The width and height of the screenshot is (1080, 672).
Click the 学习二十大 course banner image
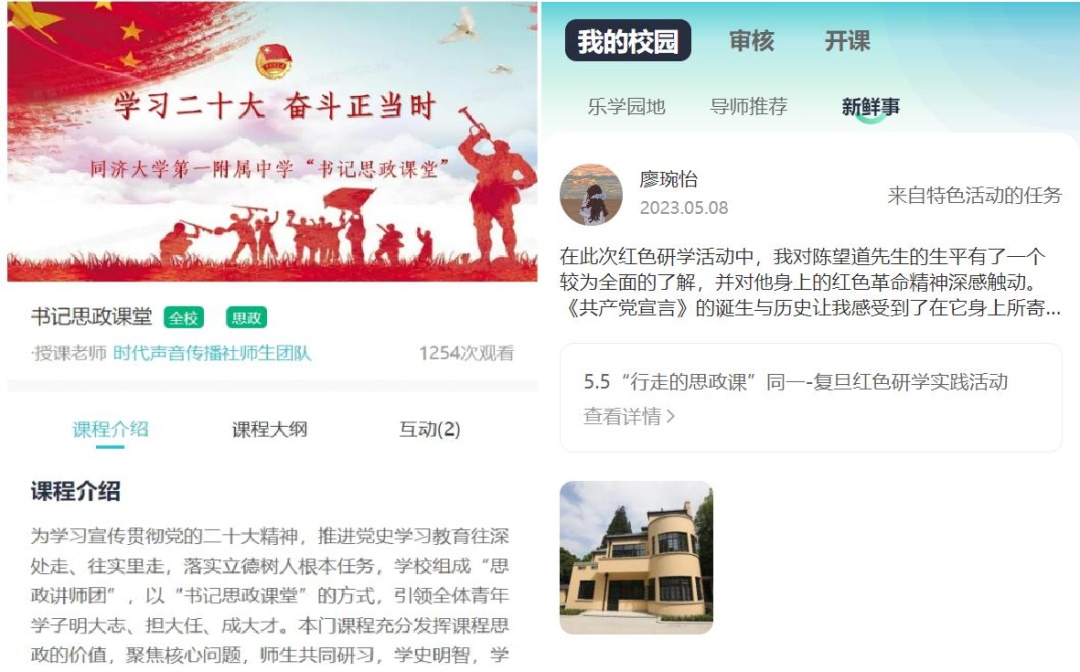click(272, 142)
